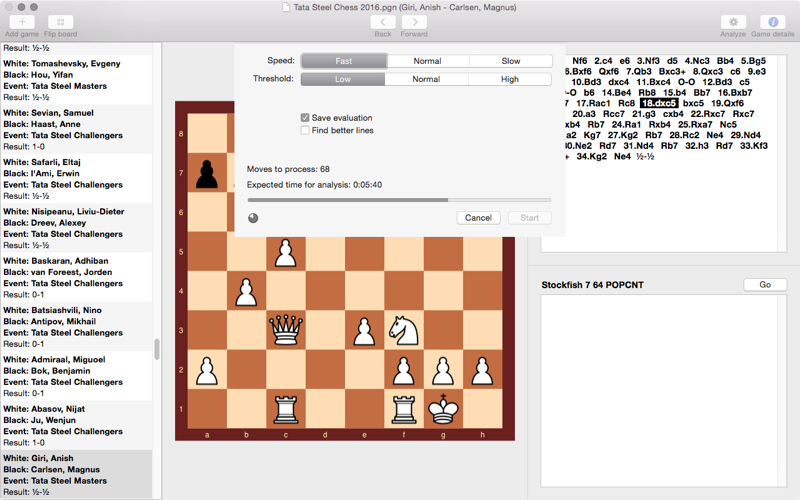The width and height of the screenshot is (800, 500).
Task: Set Threshold to Normal
Action: [426, 79]
